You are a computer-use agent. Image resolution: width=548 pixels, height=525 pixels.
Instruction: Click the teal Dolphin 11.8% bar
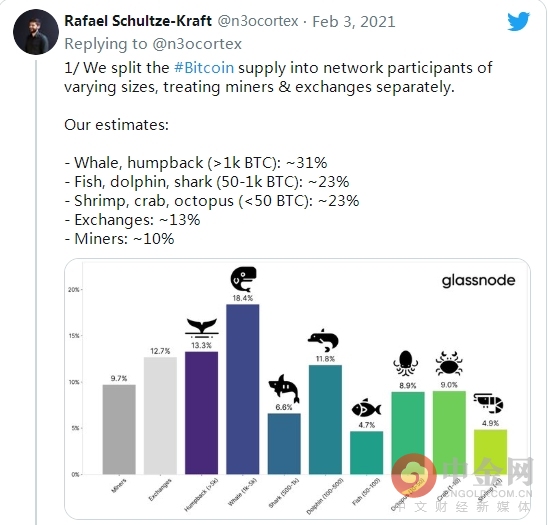point(325,419)
